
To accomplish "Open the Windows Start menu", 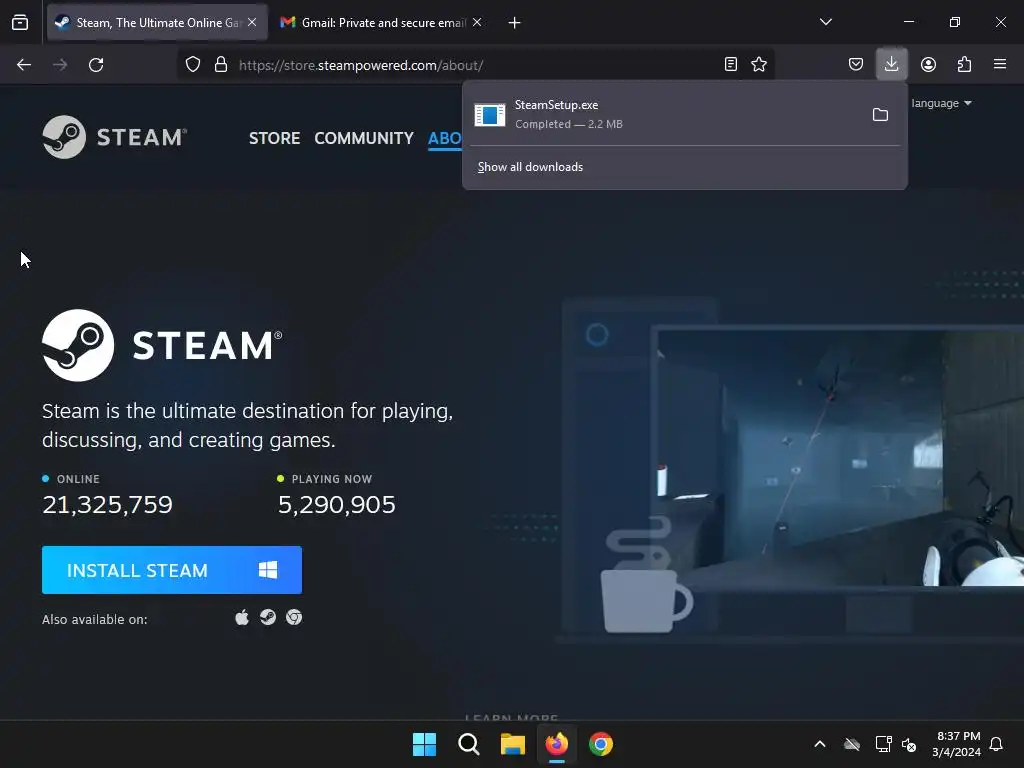I will 424,744.
